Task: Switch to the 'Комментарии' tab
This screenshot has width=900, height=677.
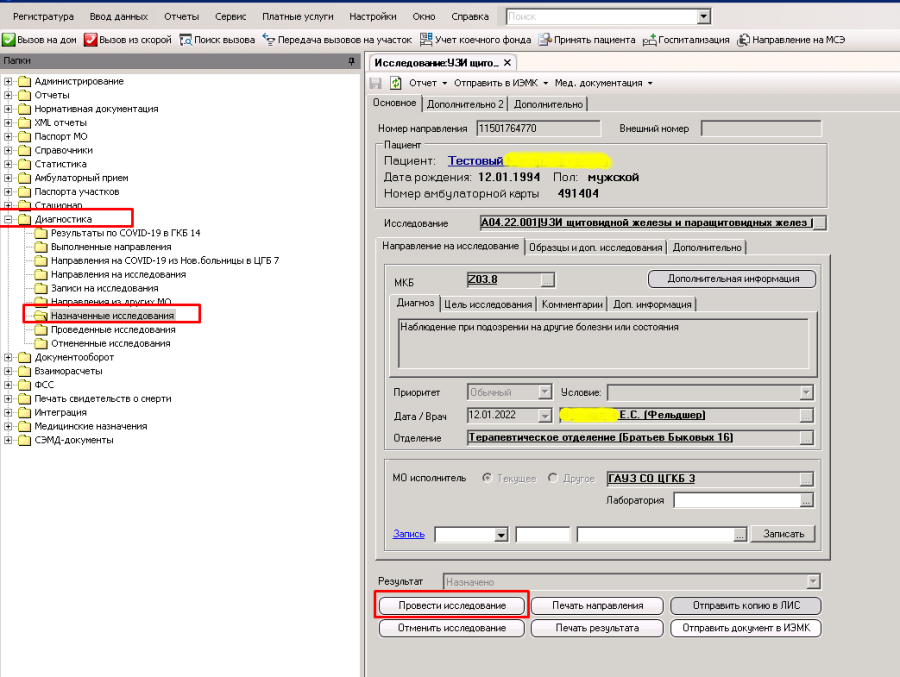Action: 572,304
